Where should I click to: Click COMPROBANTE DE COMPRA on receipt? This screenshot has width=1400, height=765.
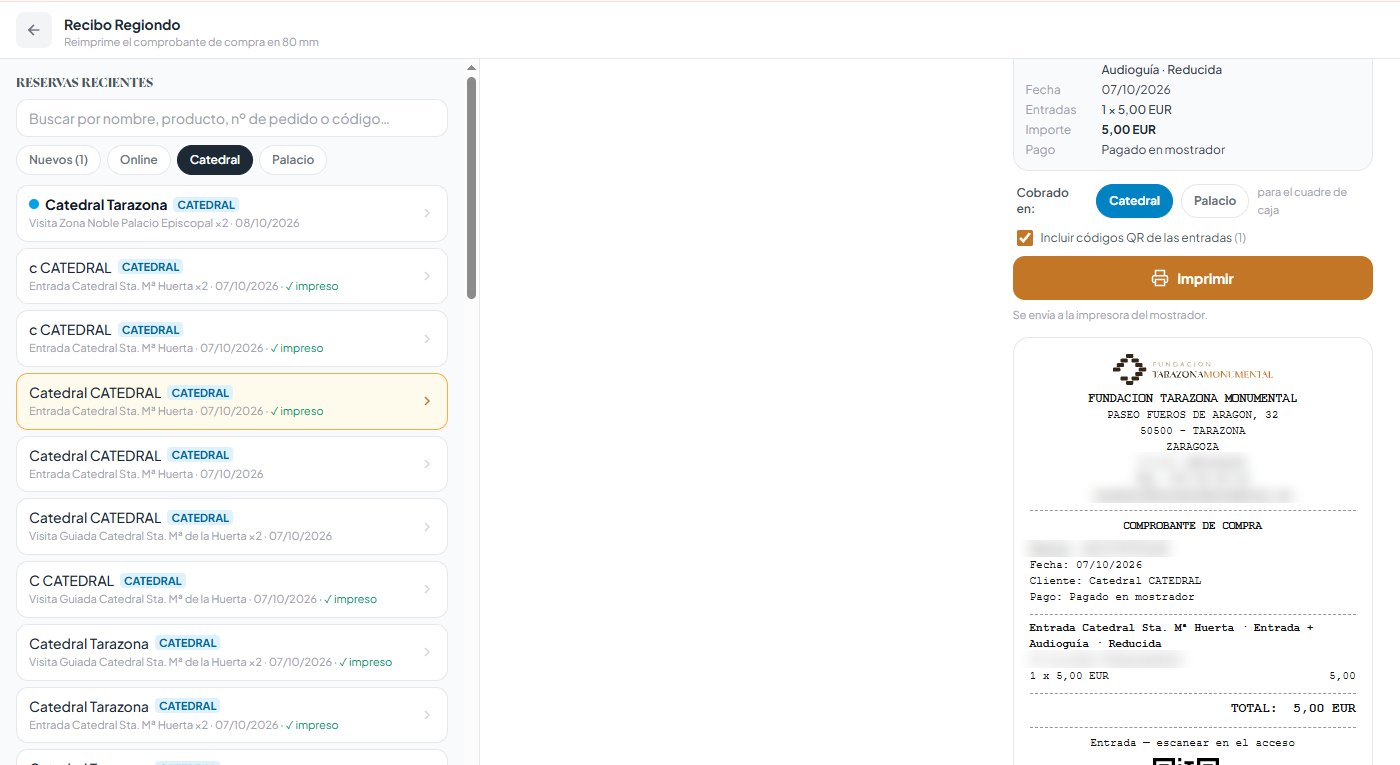coord(1192,525)
